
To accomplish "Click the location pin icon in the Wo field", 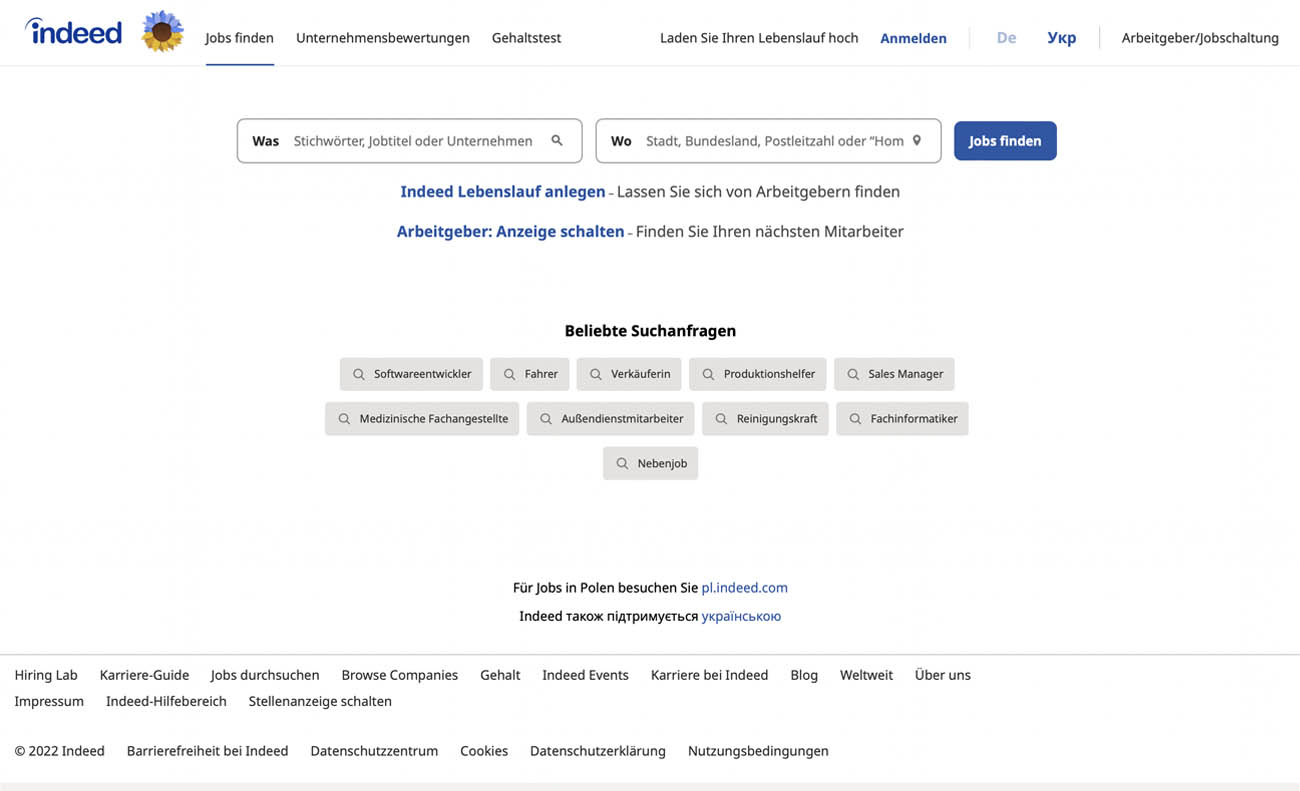I will coord(916,140).
